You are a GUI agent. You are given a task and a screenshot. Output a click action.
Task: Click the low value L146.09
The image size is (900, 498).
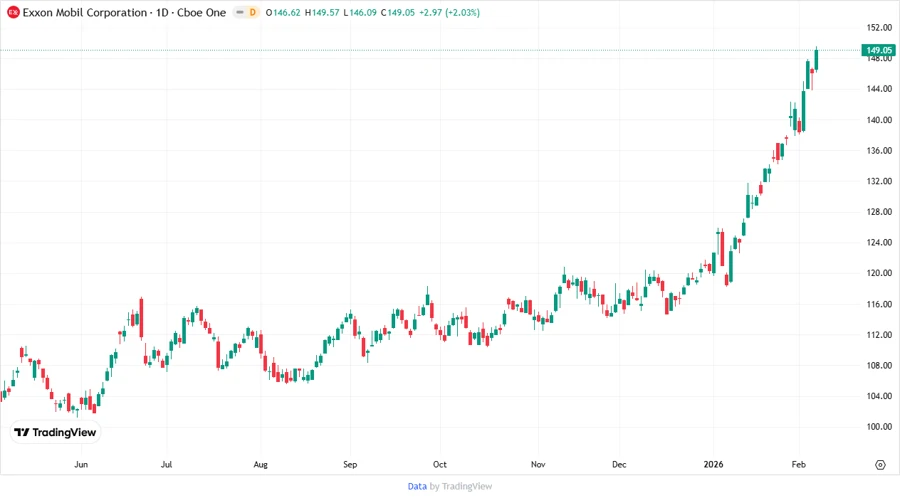(360, 13)
